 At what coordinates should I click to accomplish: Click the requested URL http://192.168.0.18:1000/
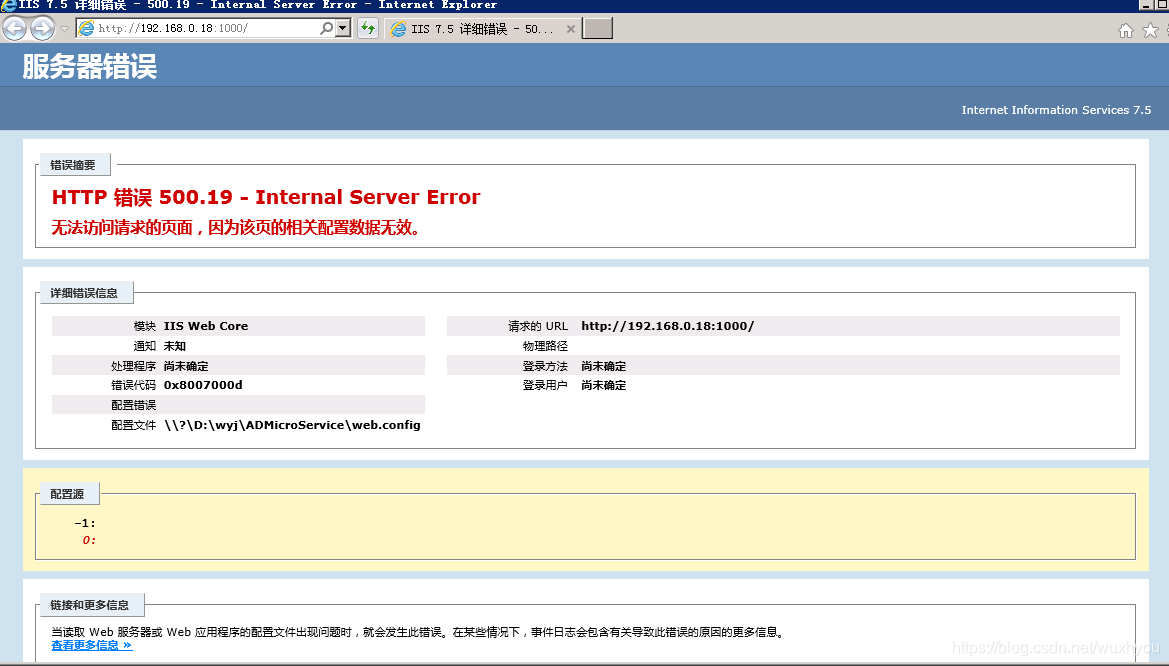coord(667,326)
